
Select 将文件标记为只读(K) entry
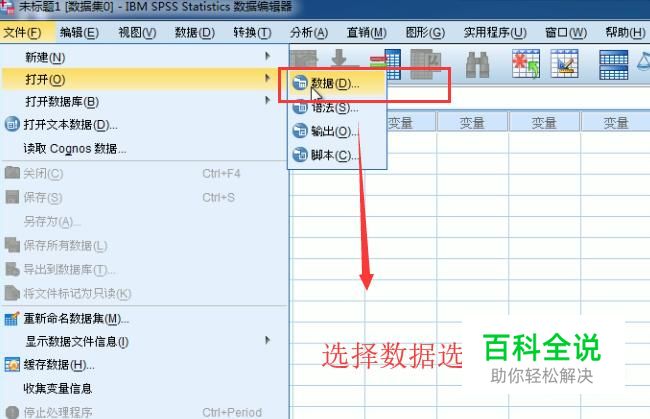pos(144,293)
